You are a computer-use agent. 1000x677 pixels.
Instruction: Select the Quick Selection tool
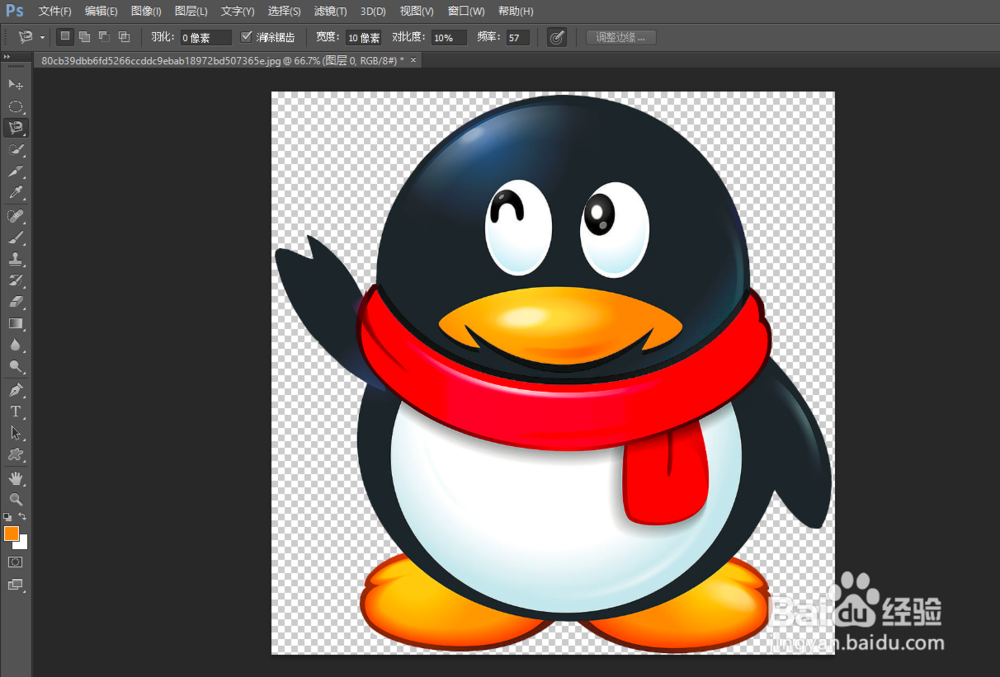coord(16,150)
